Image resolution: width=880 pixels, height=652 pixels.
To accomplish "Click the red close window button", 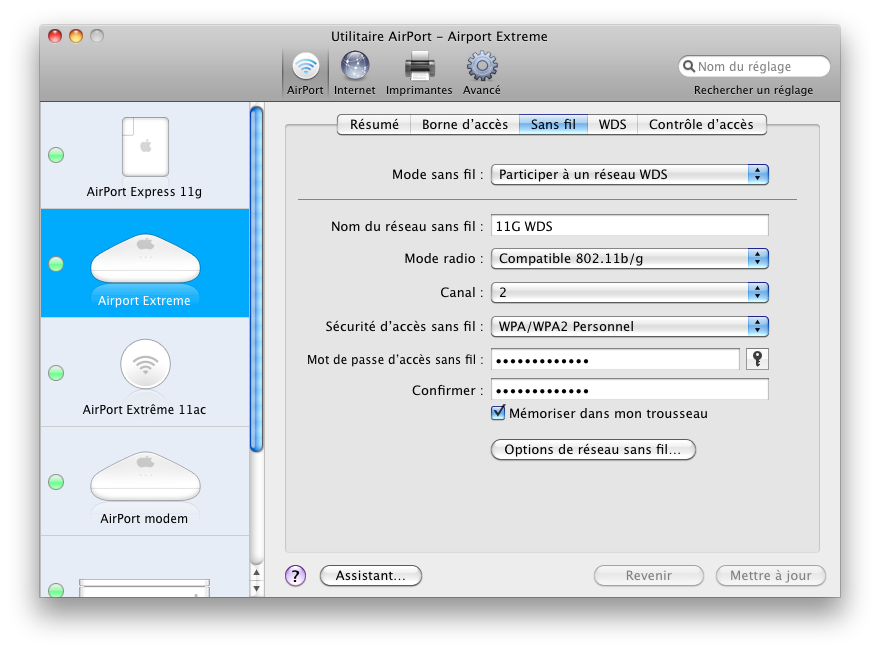I will [55, 36].
